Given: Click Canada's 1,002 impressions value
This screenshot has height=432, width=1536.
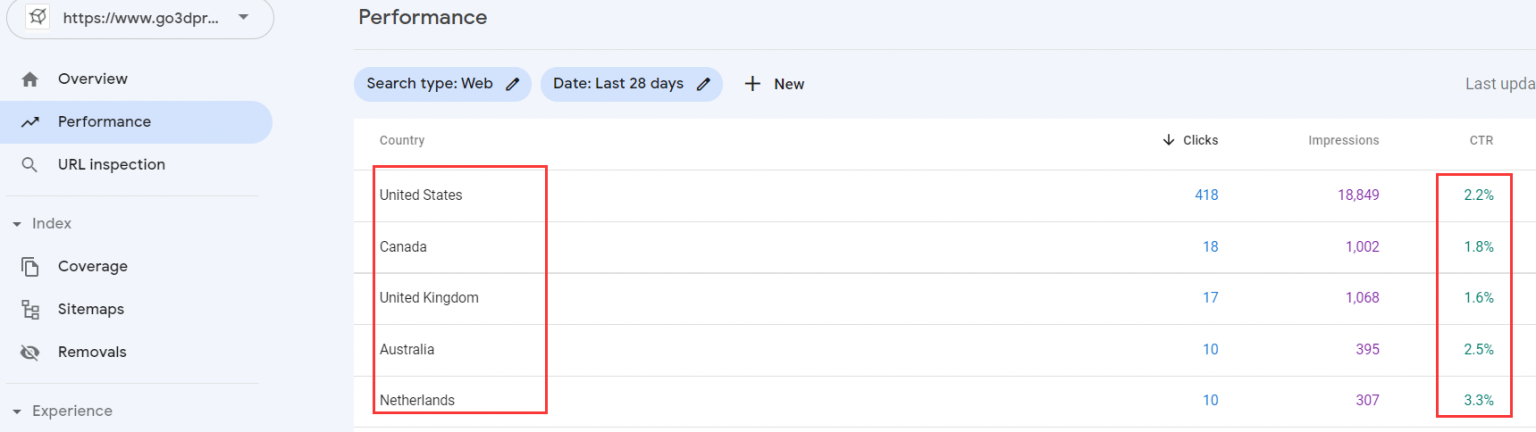Looking at the screenshot, I should click(x=1362, y=247).
